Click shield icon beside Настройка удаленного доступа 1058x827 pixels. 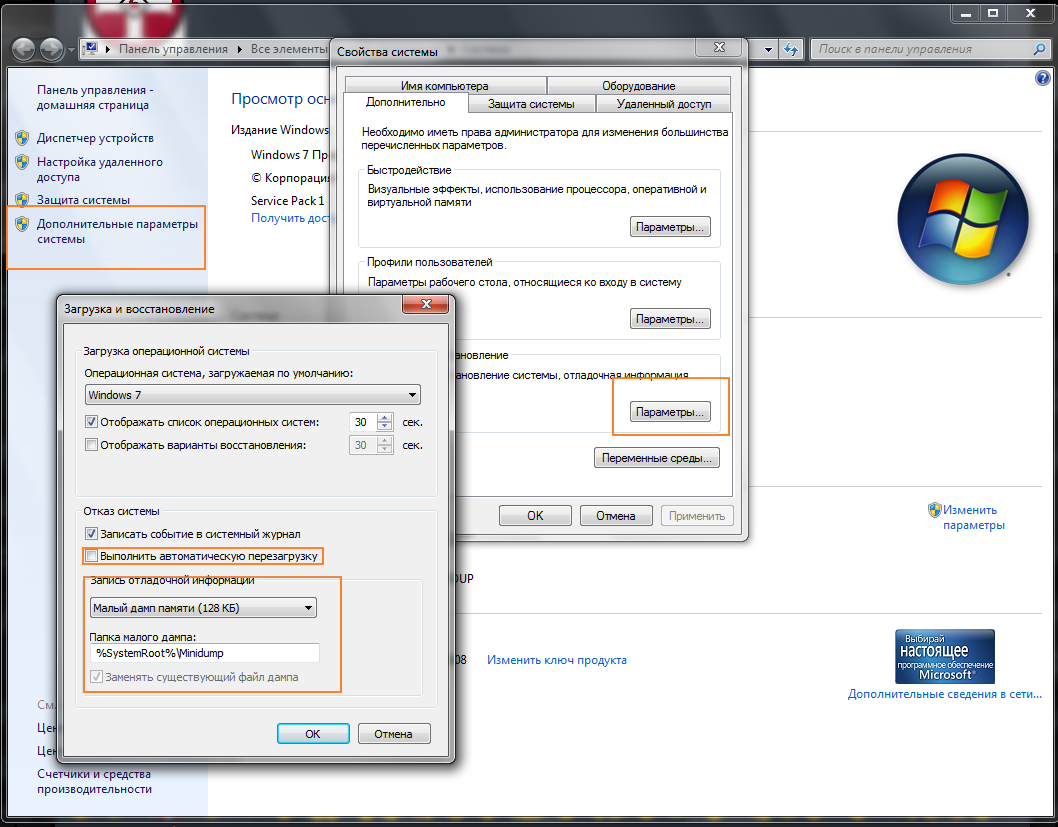22,162
